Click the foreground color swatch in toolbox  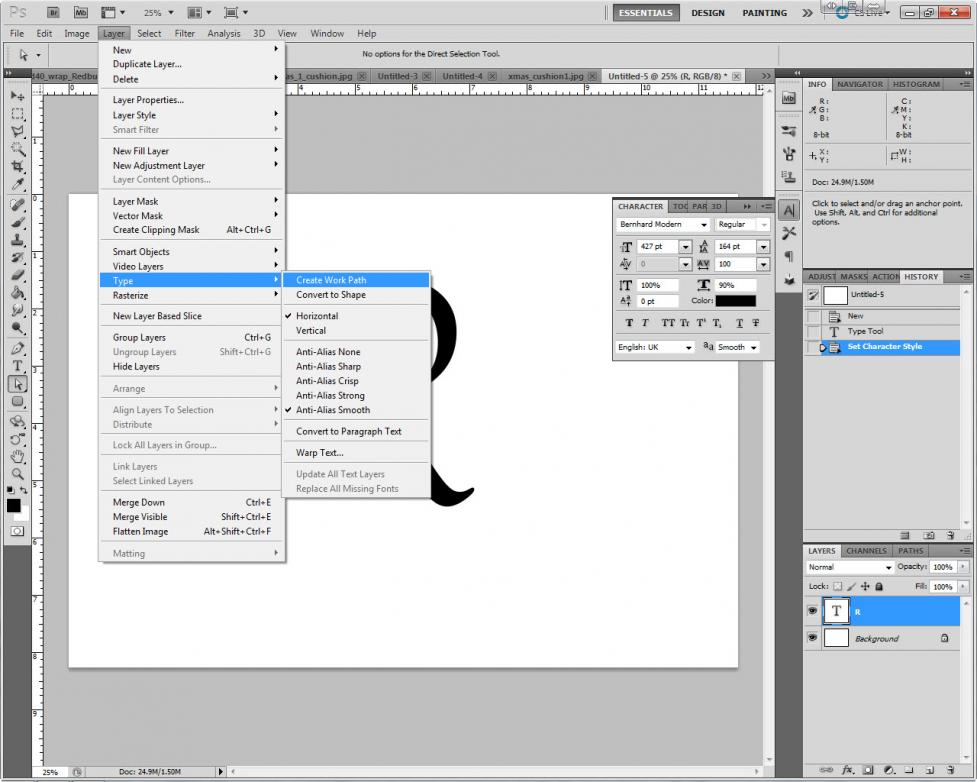coord(13,505)
